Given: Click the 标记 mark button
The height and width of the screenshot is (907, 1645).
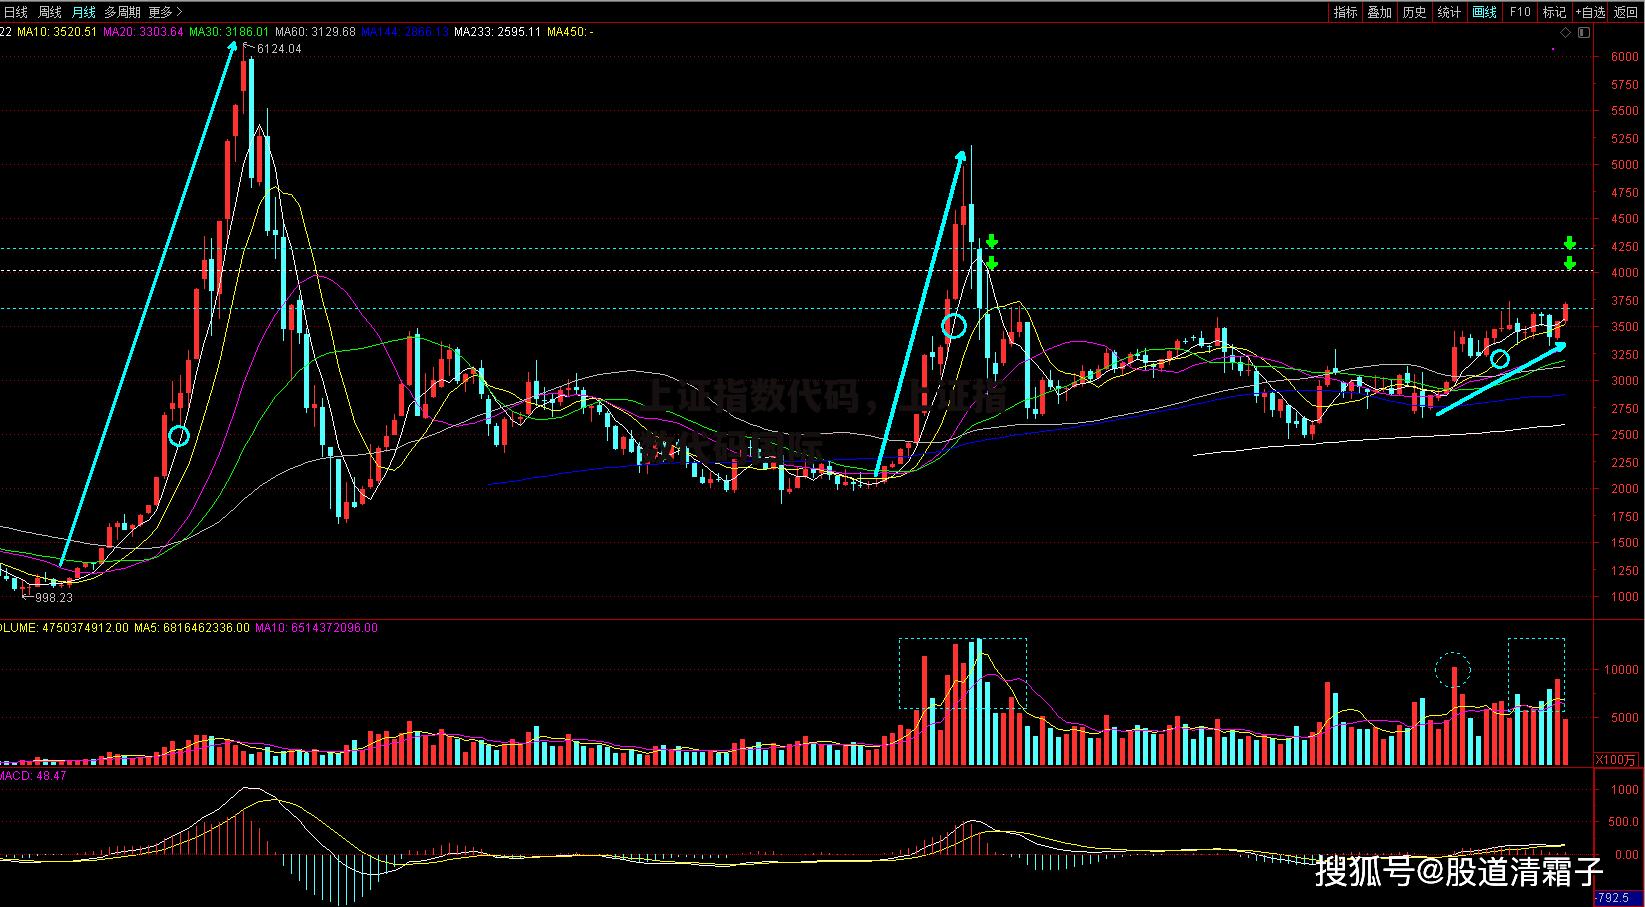Looking at the screenshot, I should 1554,12.
